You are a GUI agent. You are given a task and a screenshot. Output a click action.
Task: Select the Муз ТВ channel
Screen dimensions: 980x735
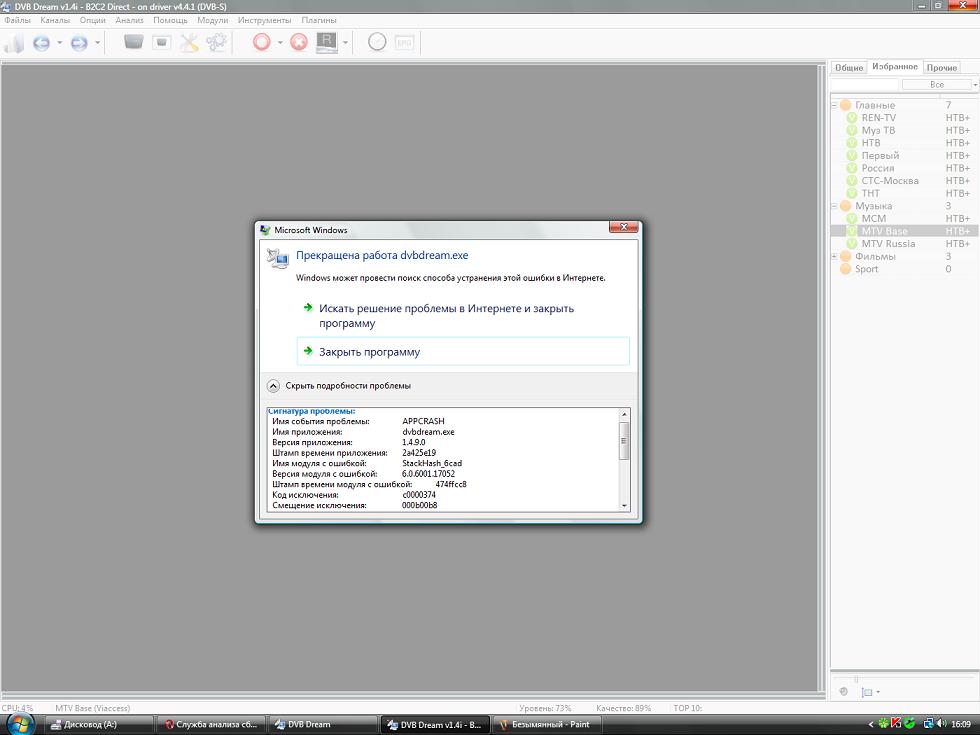click(878, 130)
